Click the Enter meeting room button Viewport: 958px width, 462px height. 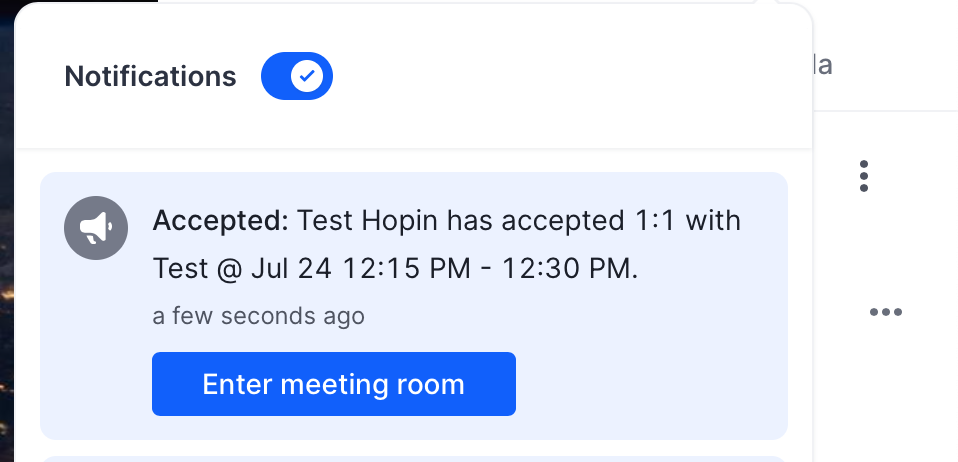coord(334,384)
